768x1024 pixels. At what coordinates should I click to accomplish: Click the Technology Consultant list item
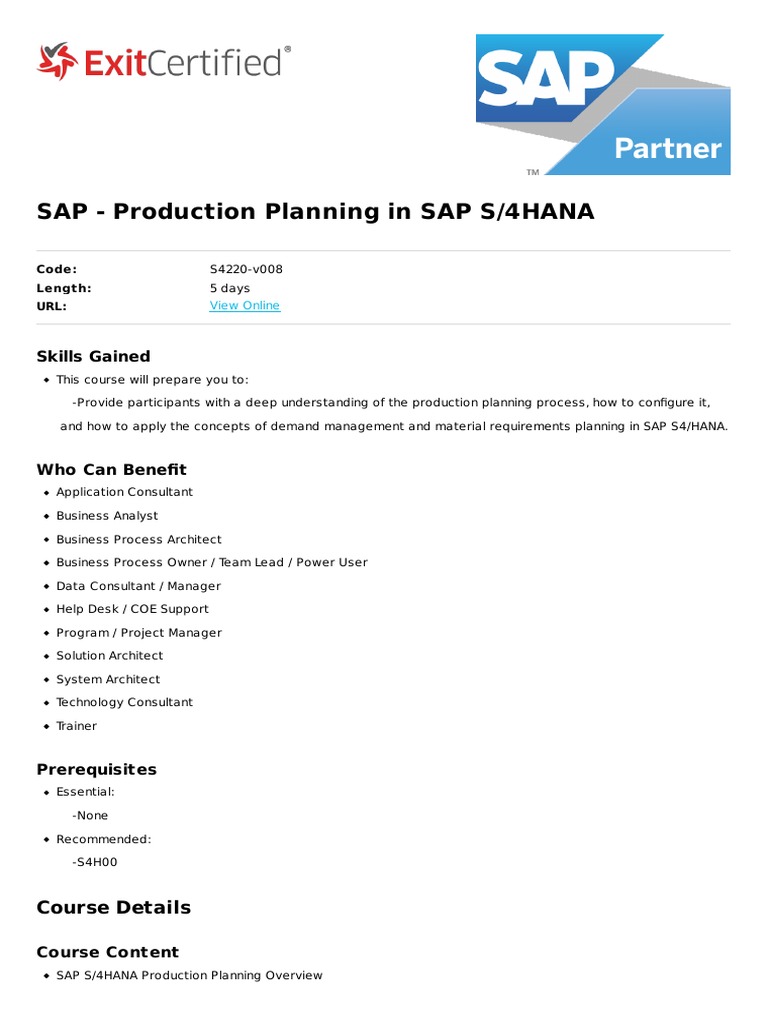[x=124, y=702]
